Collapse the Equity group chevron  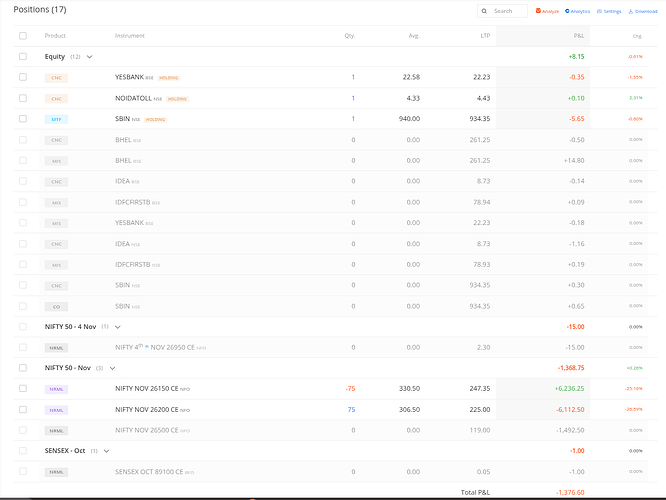pyautogui.click(x=89, y=57)
